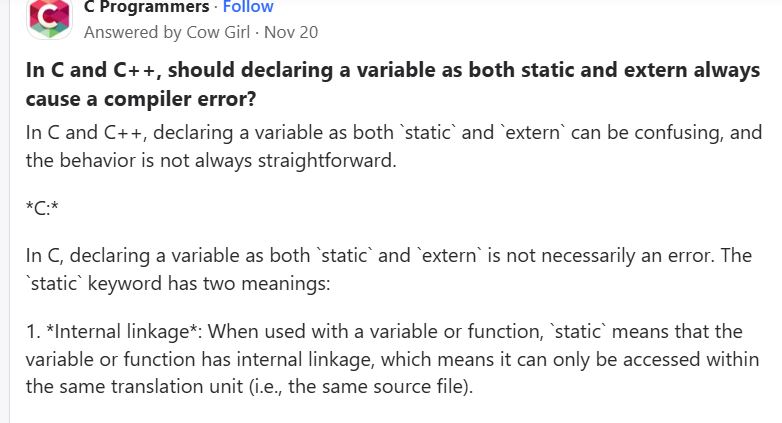
Task: Click the "keyword has two meanings:" line
Action: tap(209, 283)
